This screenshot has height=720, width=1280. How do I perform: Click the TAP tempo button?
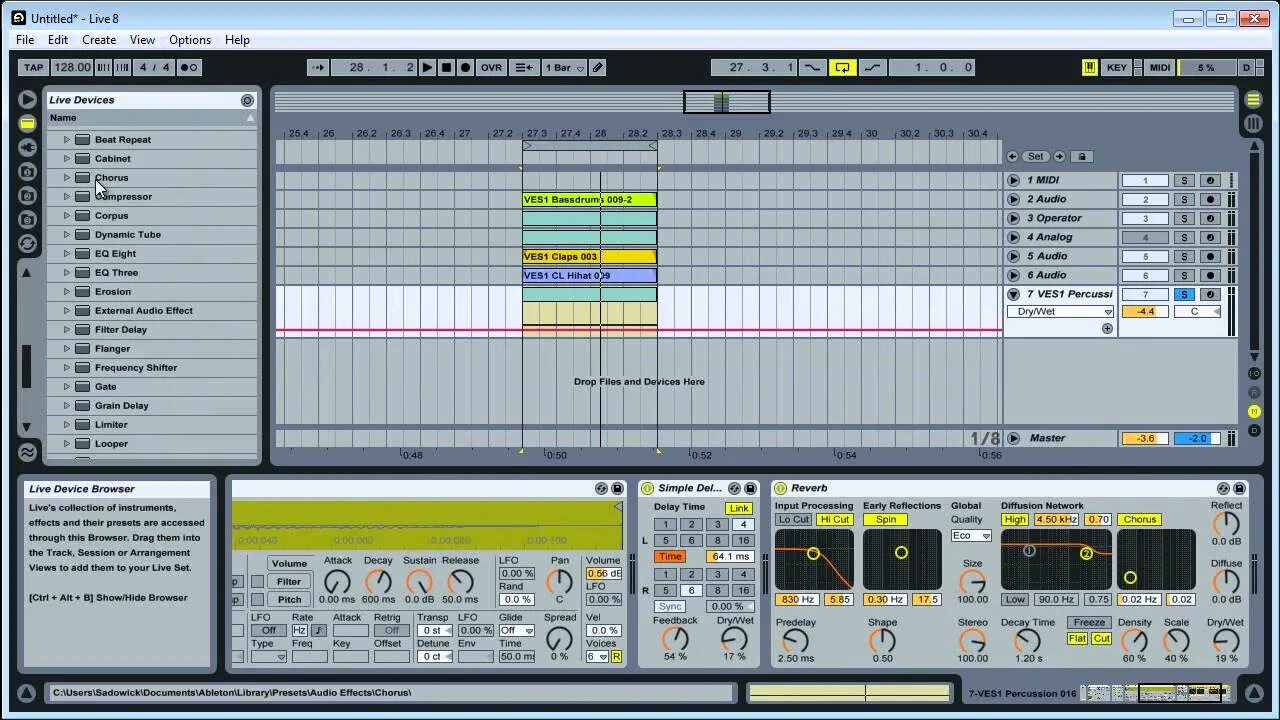[x=33, y=67]
